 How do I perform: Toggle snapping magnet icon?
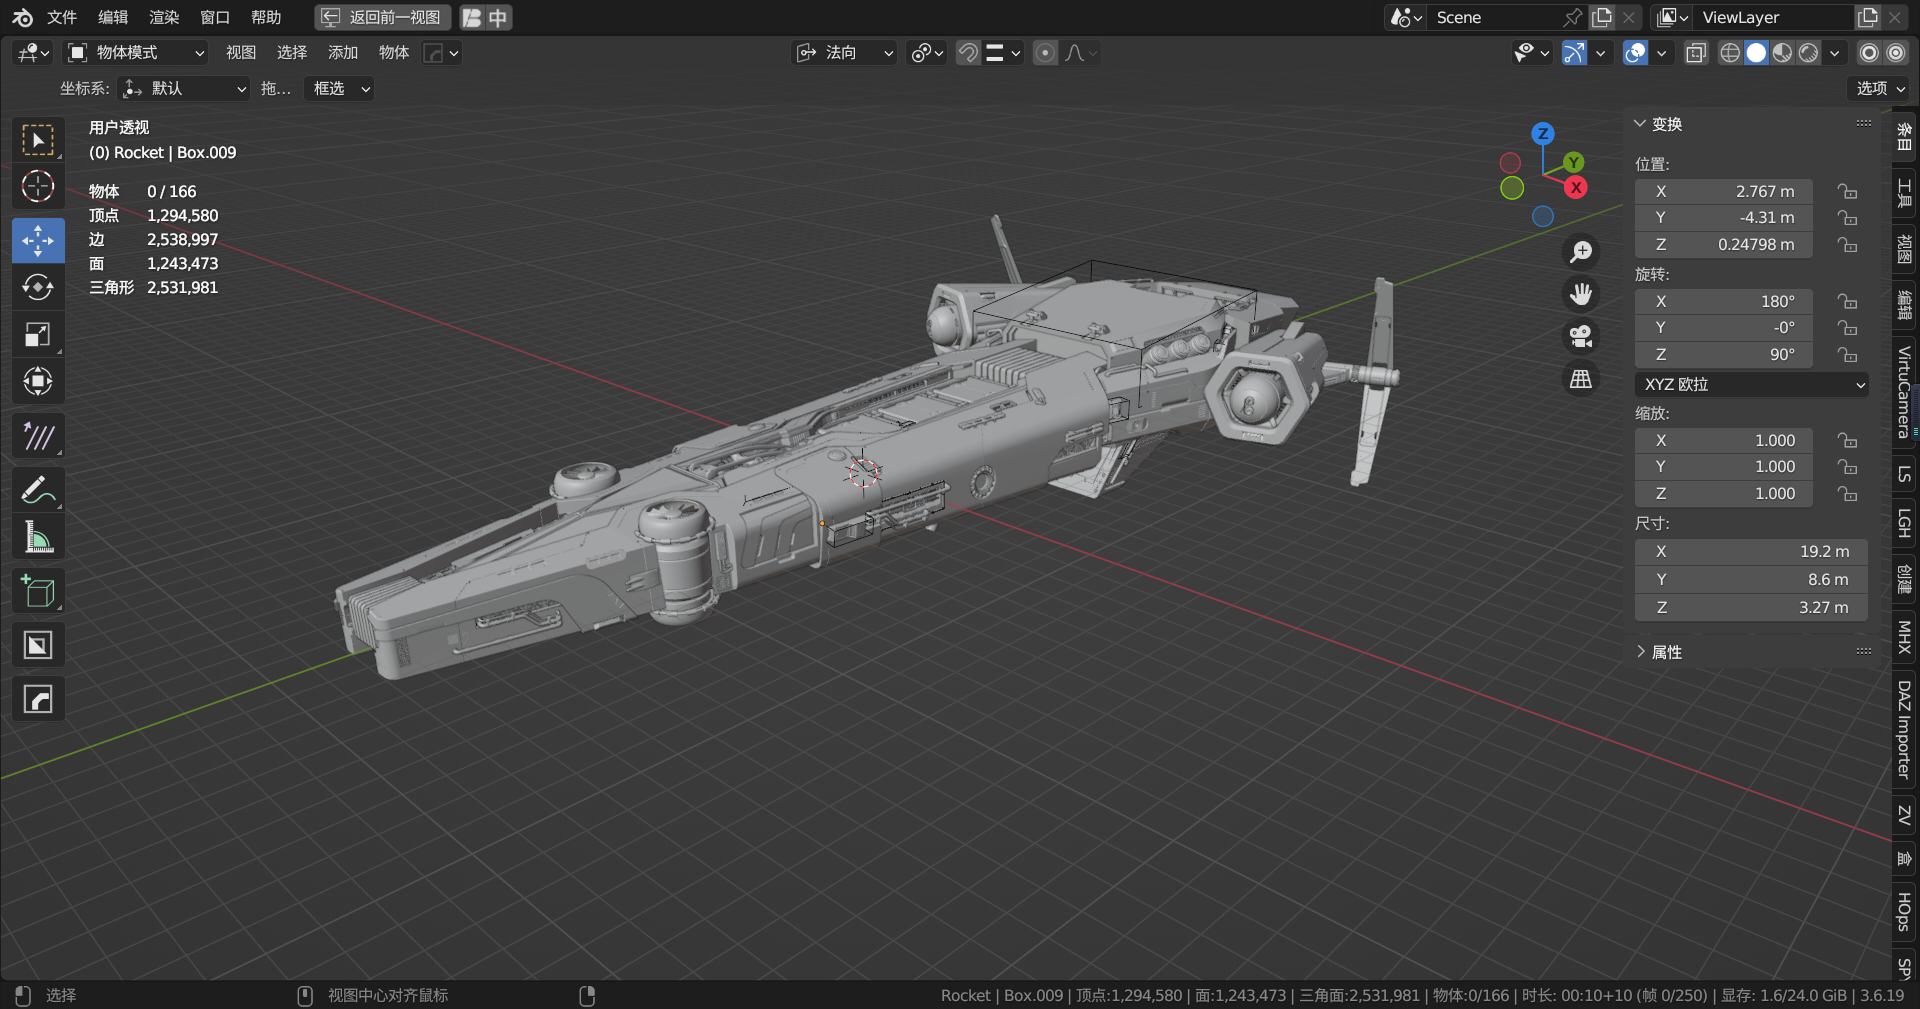(967, 53)
